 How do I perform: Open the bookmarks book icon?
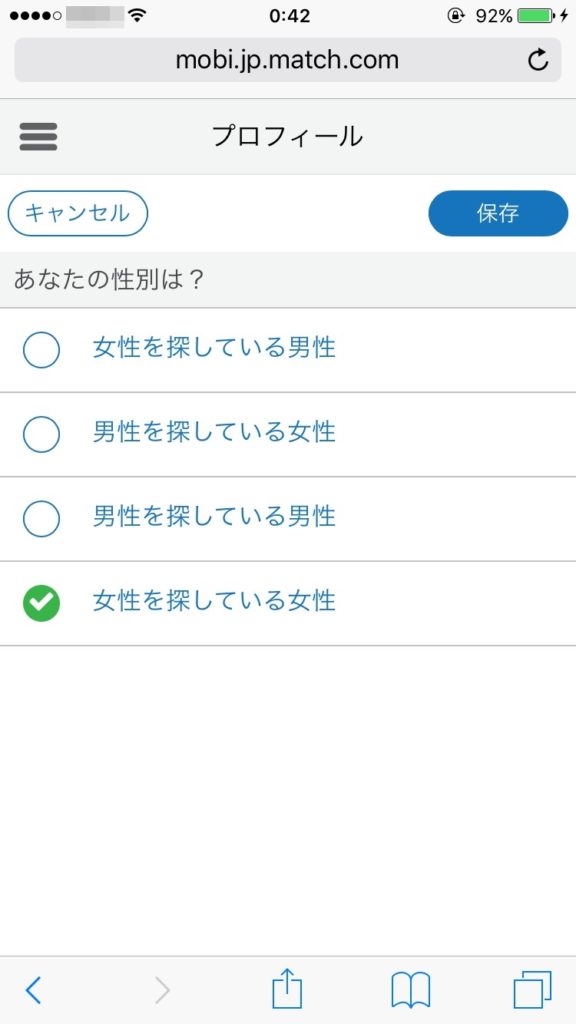coord(411,990)
